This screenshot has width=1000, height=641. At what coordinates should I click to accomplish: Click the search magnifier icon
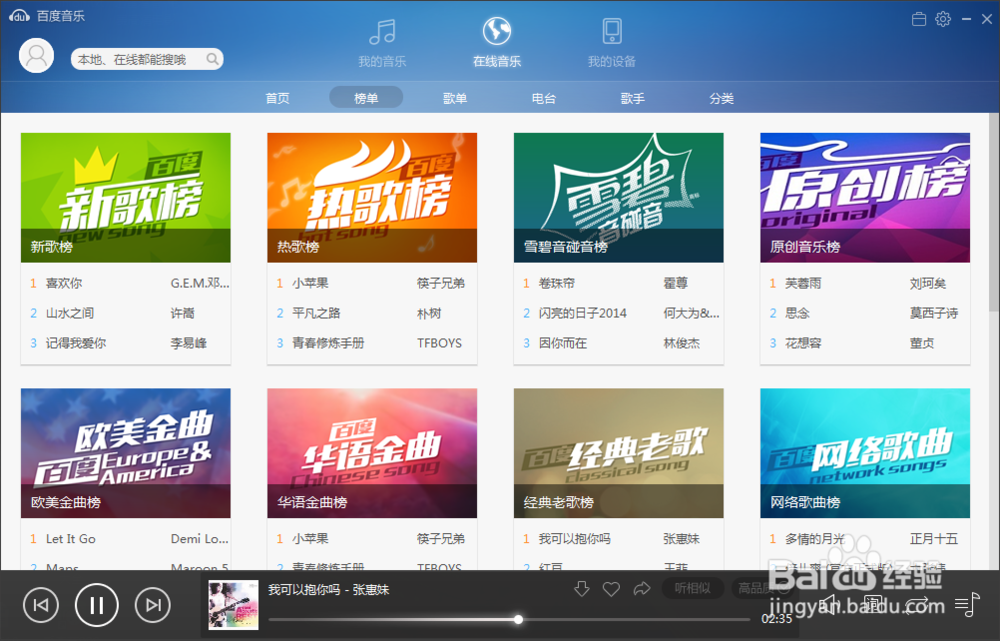212,59
